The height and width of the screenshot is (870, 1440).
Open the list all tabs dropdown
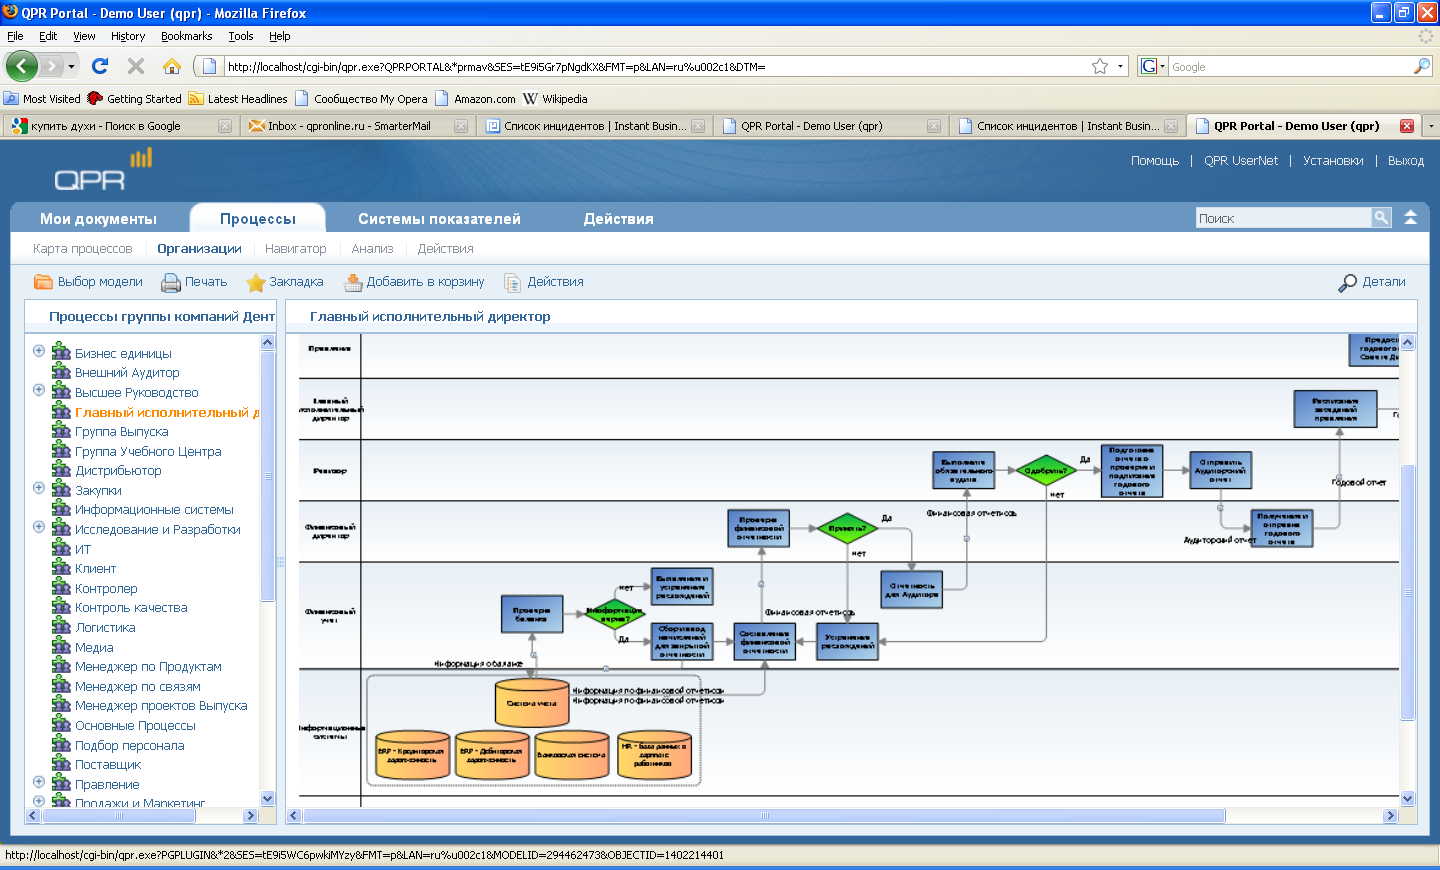coord(1430,126)
